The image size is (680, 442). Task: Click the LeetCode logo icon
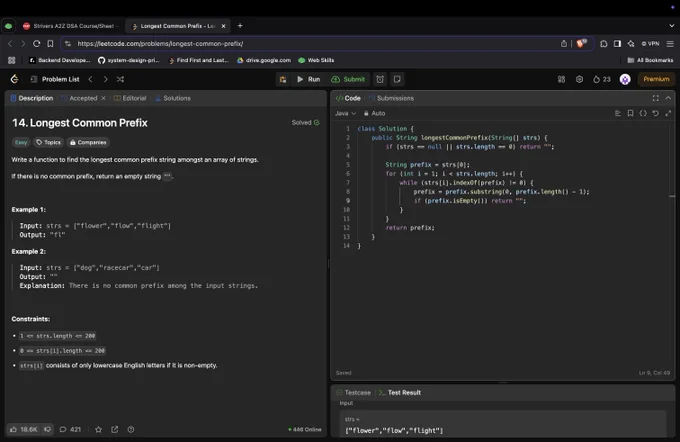click(14, 79)
